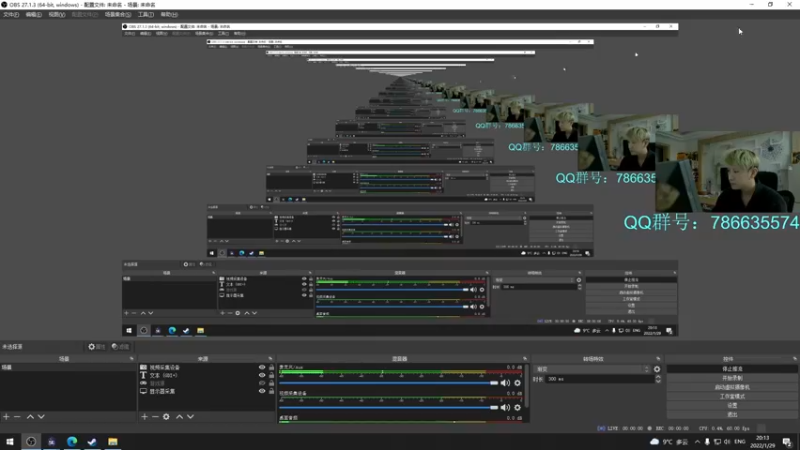Open source properties gear in the Sources toolbar
Screen dimensions: 800x450
pyautogui.click(x=166, y=417)
